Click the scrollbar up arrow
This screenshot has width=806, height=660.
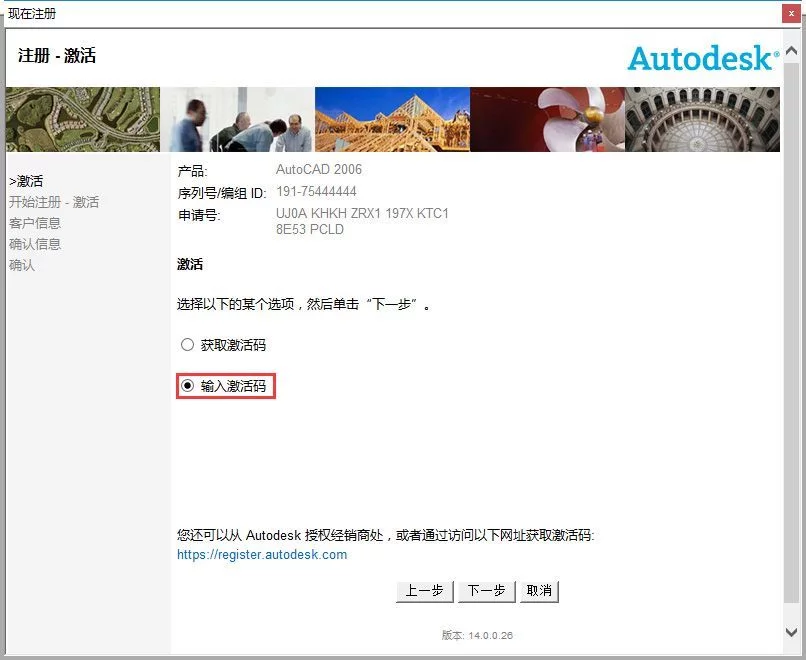point(792,50)
